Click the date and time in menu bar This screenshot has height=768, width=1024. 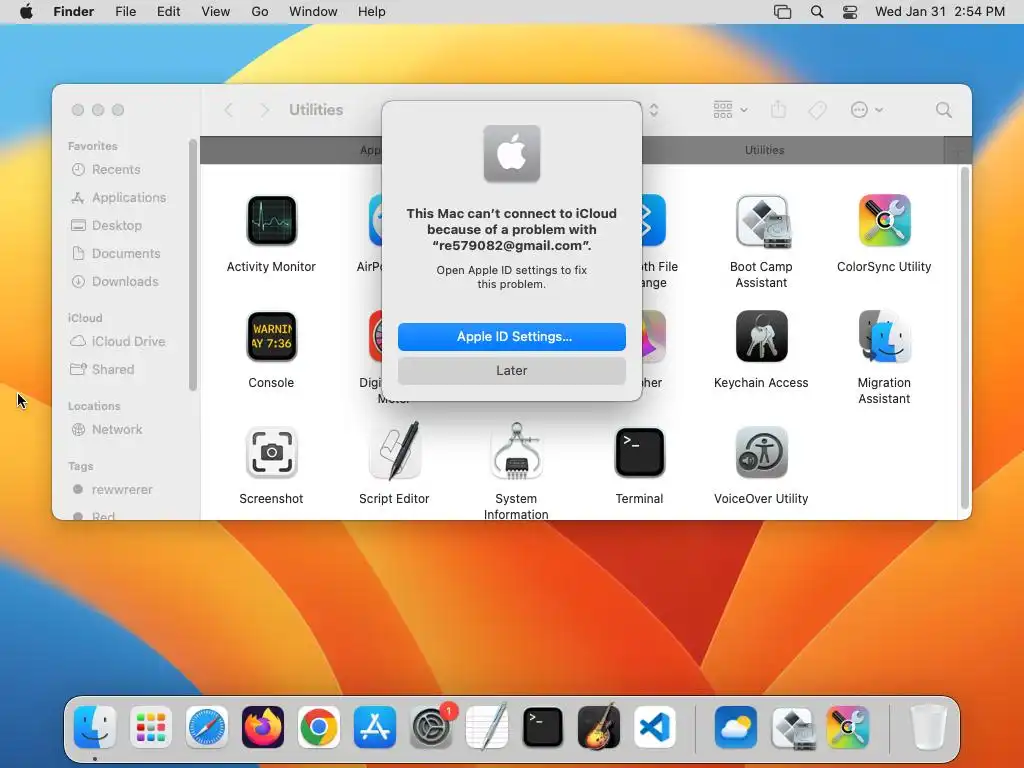pos(940,12)
